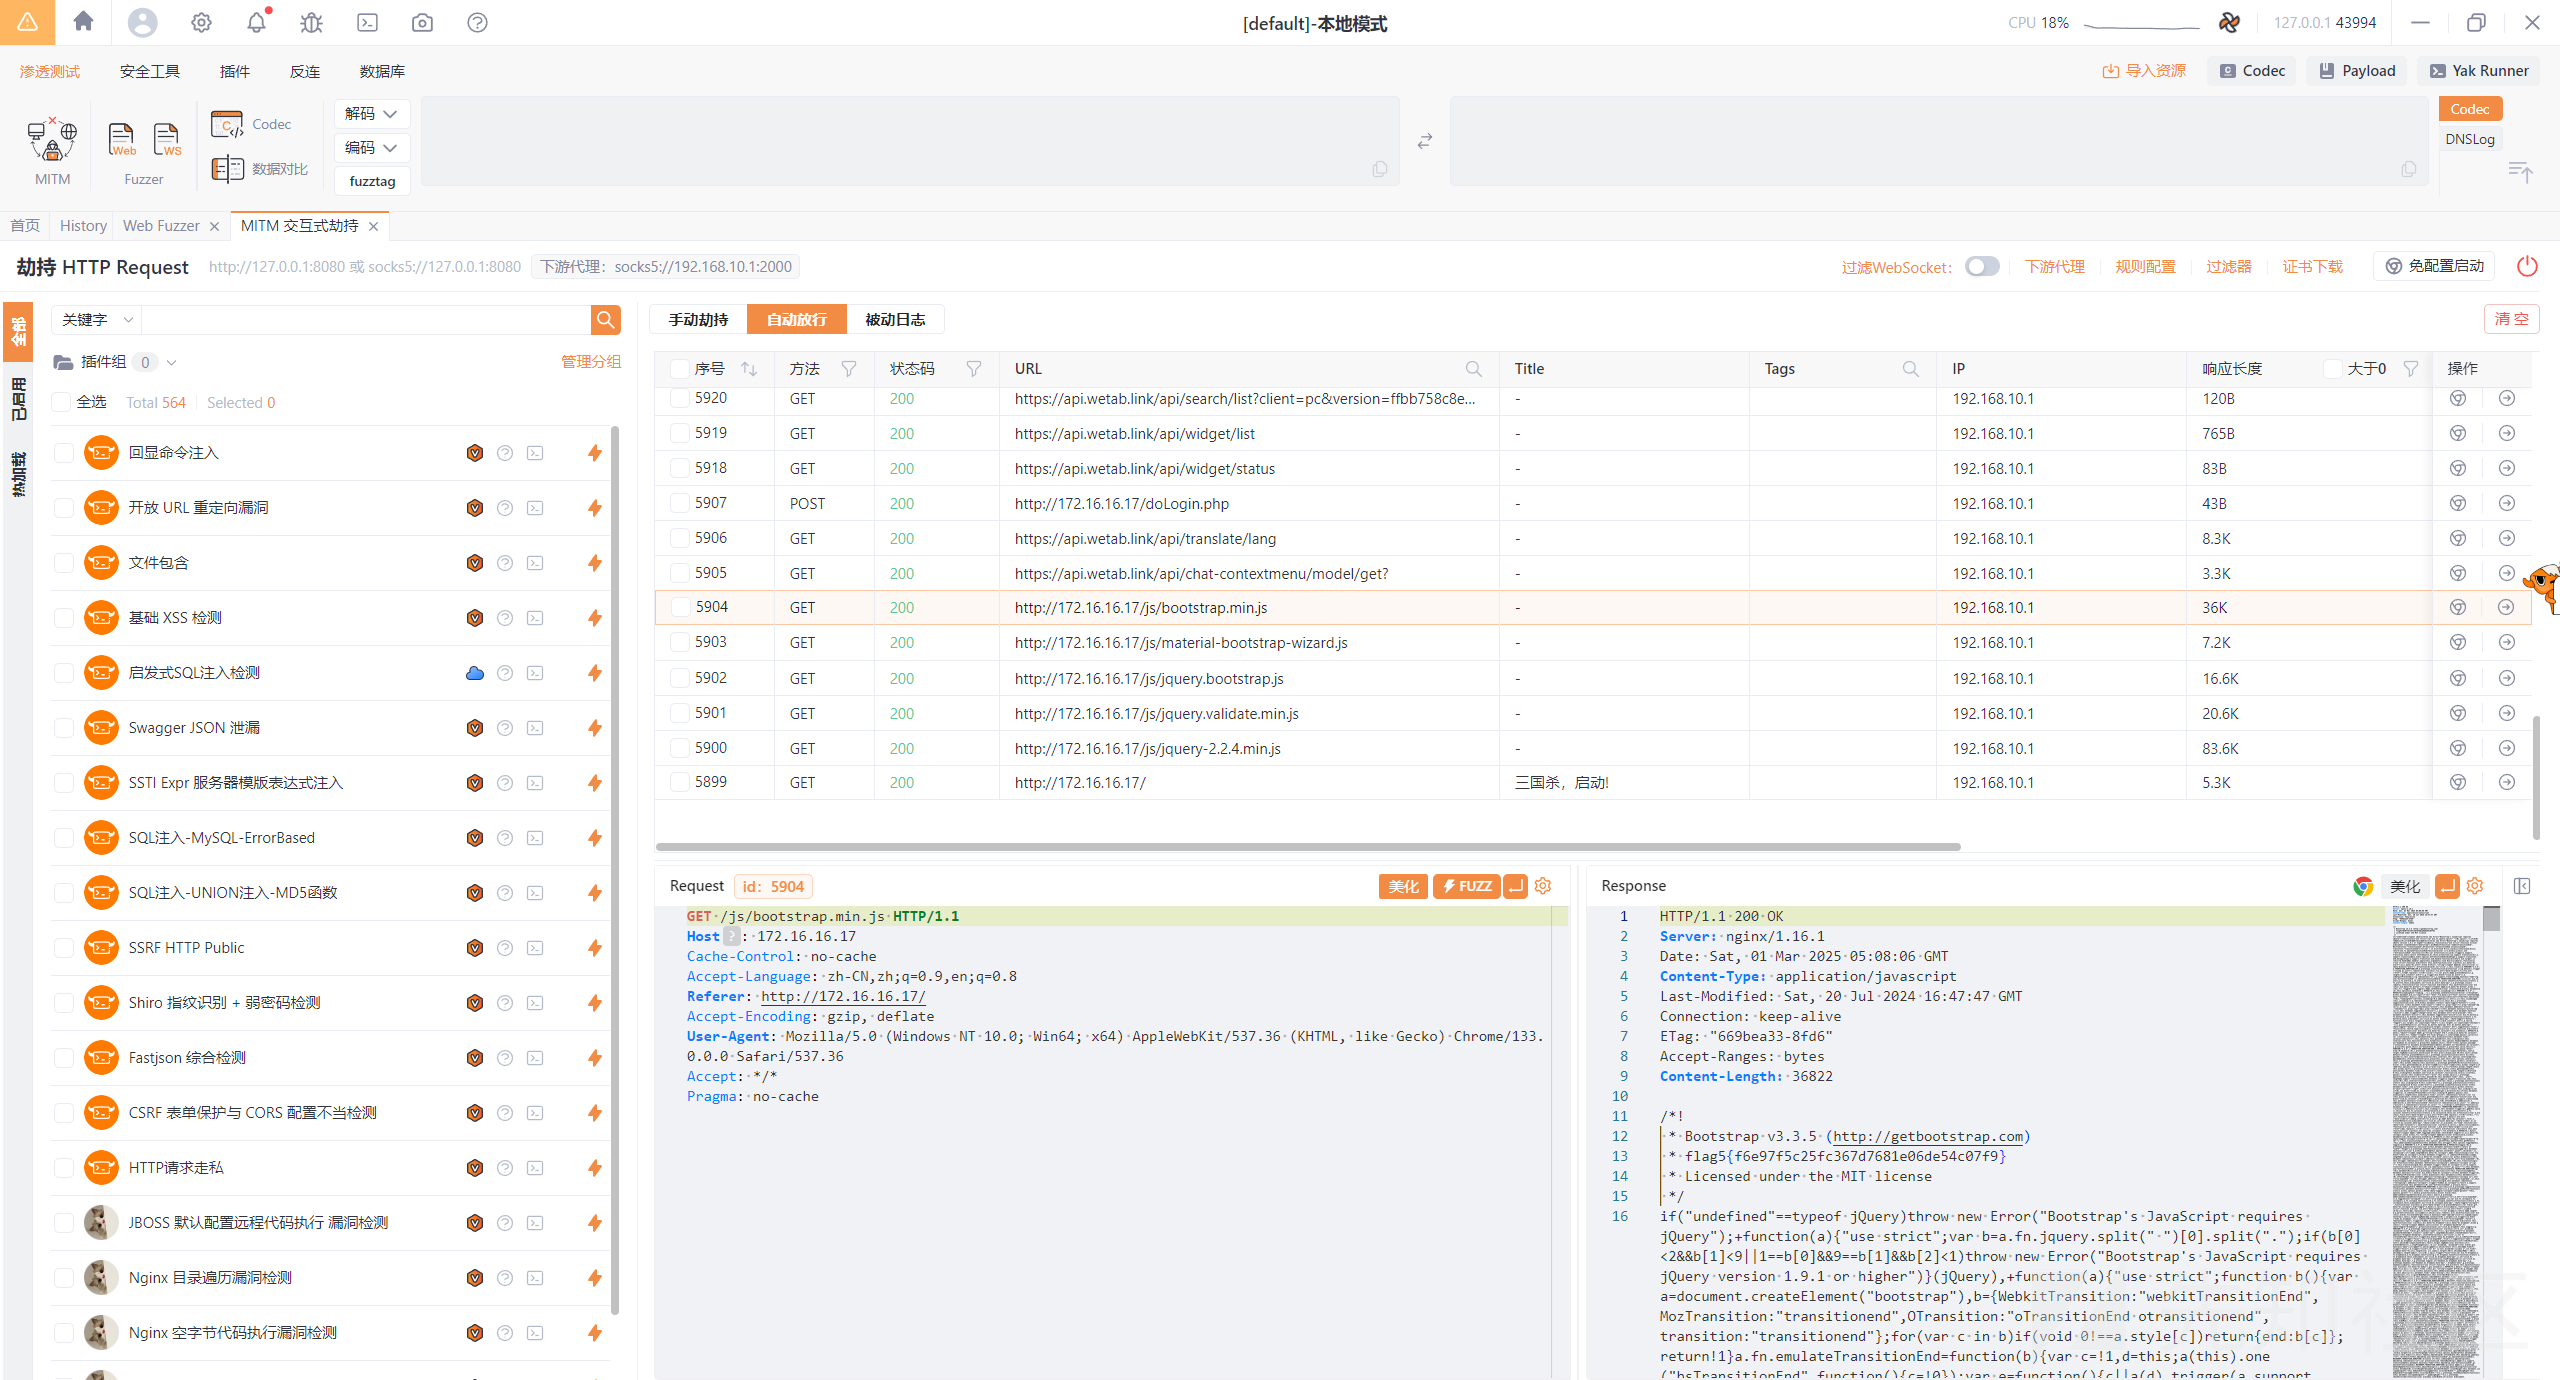Screen dimensions: 2560x1380
Task: Collapse the response side panel
Action: point(2522,886)
